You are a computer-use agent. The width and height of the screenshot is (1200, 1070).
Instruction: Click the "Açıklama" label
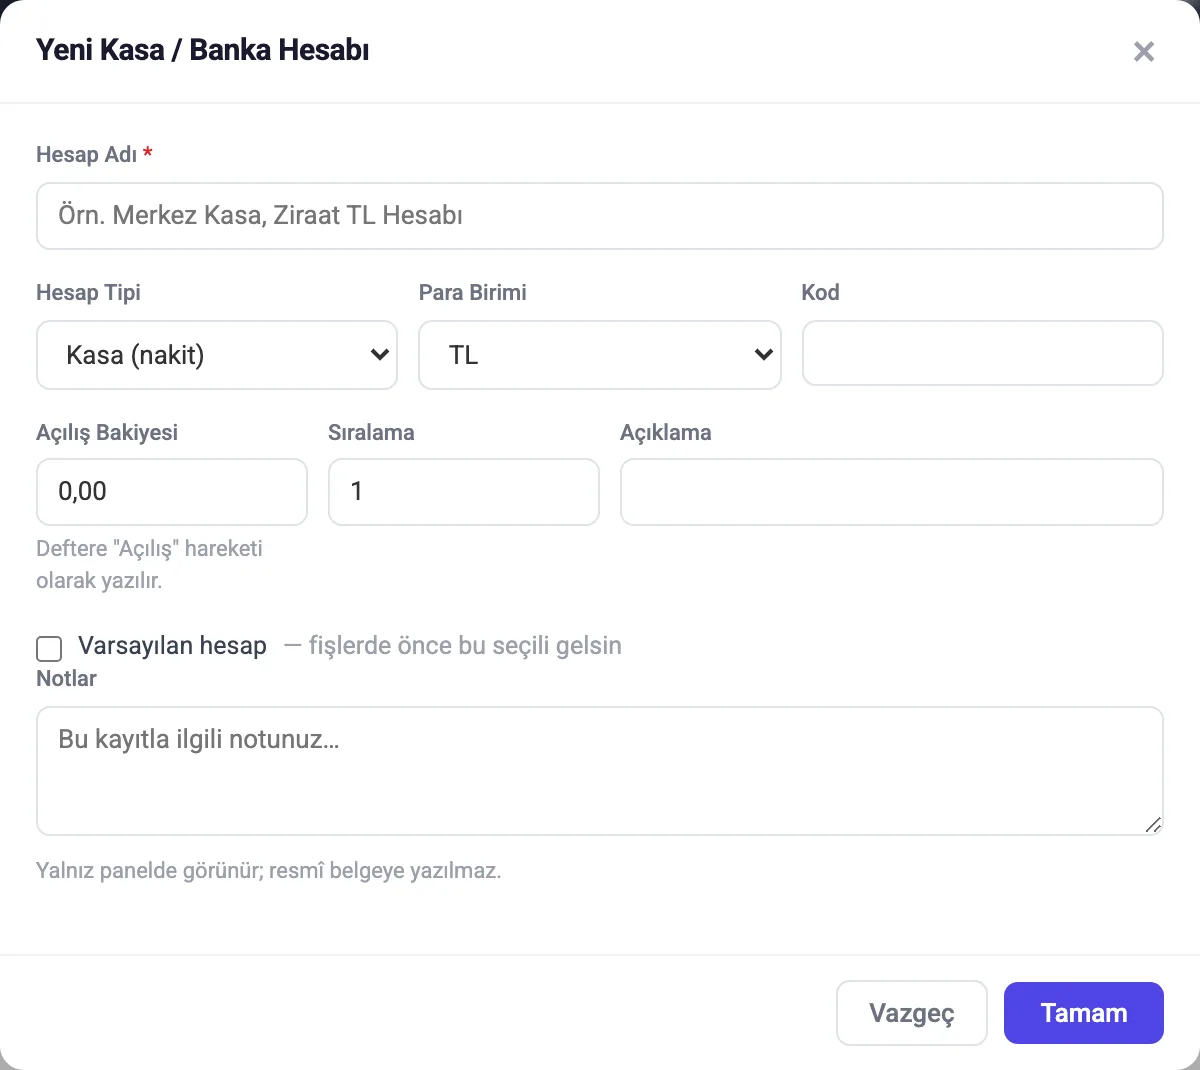pyautogui.click(x=666, y=433)
